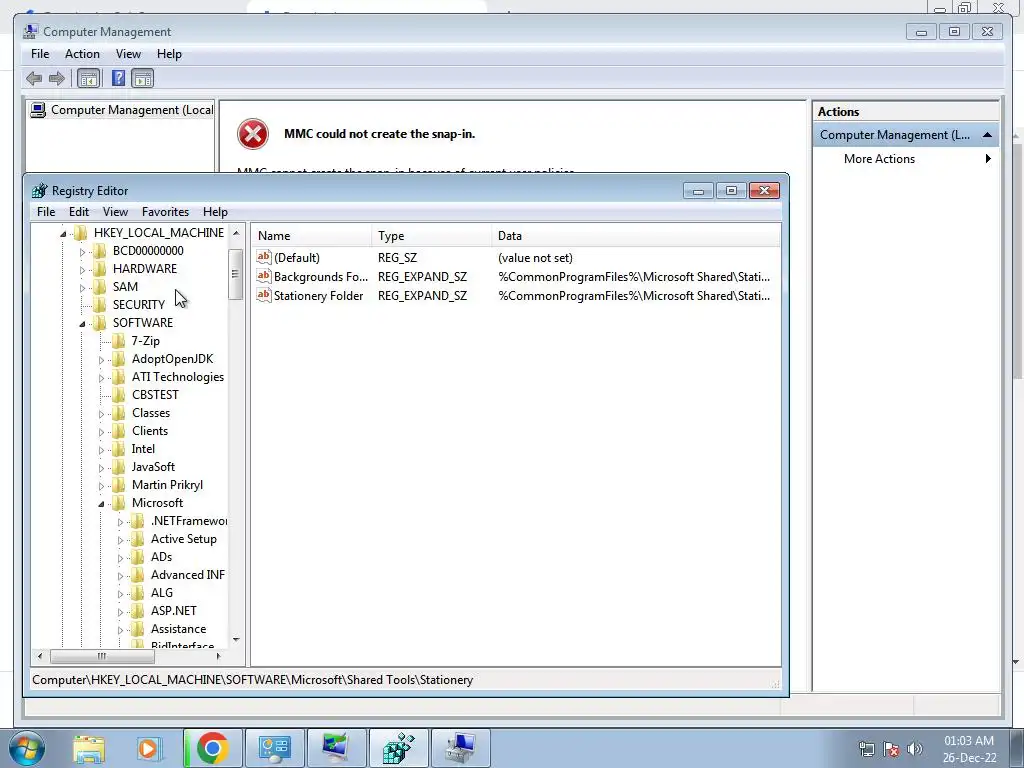The width and height of the screenshot is (1024, 768).
Task: Collapse the HKEY_LOCAL_MACHINE tree node
Action: 63,233
